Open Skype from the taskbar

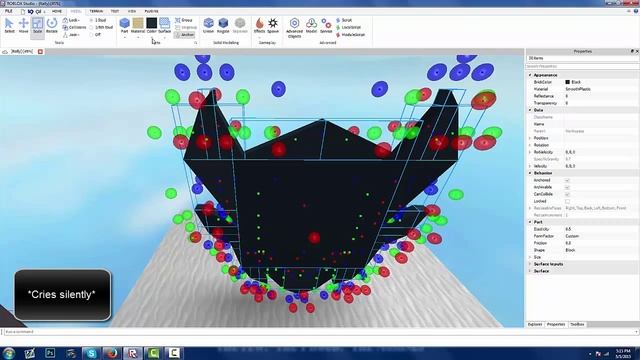coord(91,353)
